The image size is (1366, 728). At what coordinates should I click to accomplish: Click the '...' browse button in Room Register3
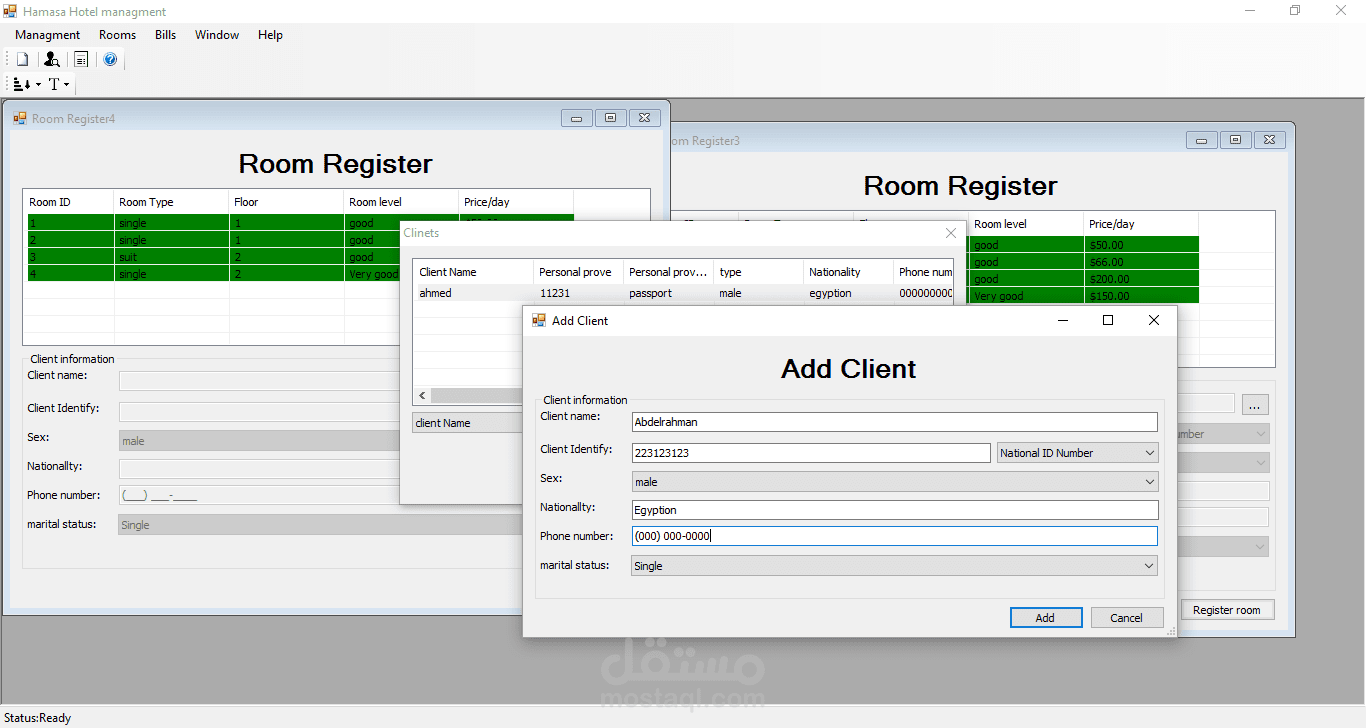(x=1256, y=405)
